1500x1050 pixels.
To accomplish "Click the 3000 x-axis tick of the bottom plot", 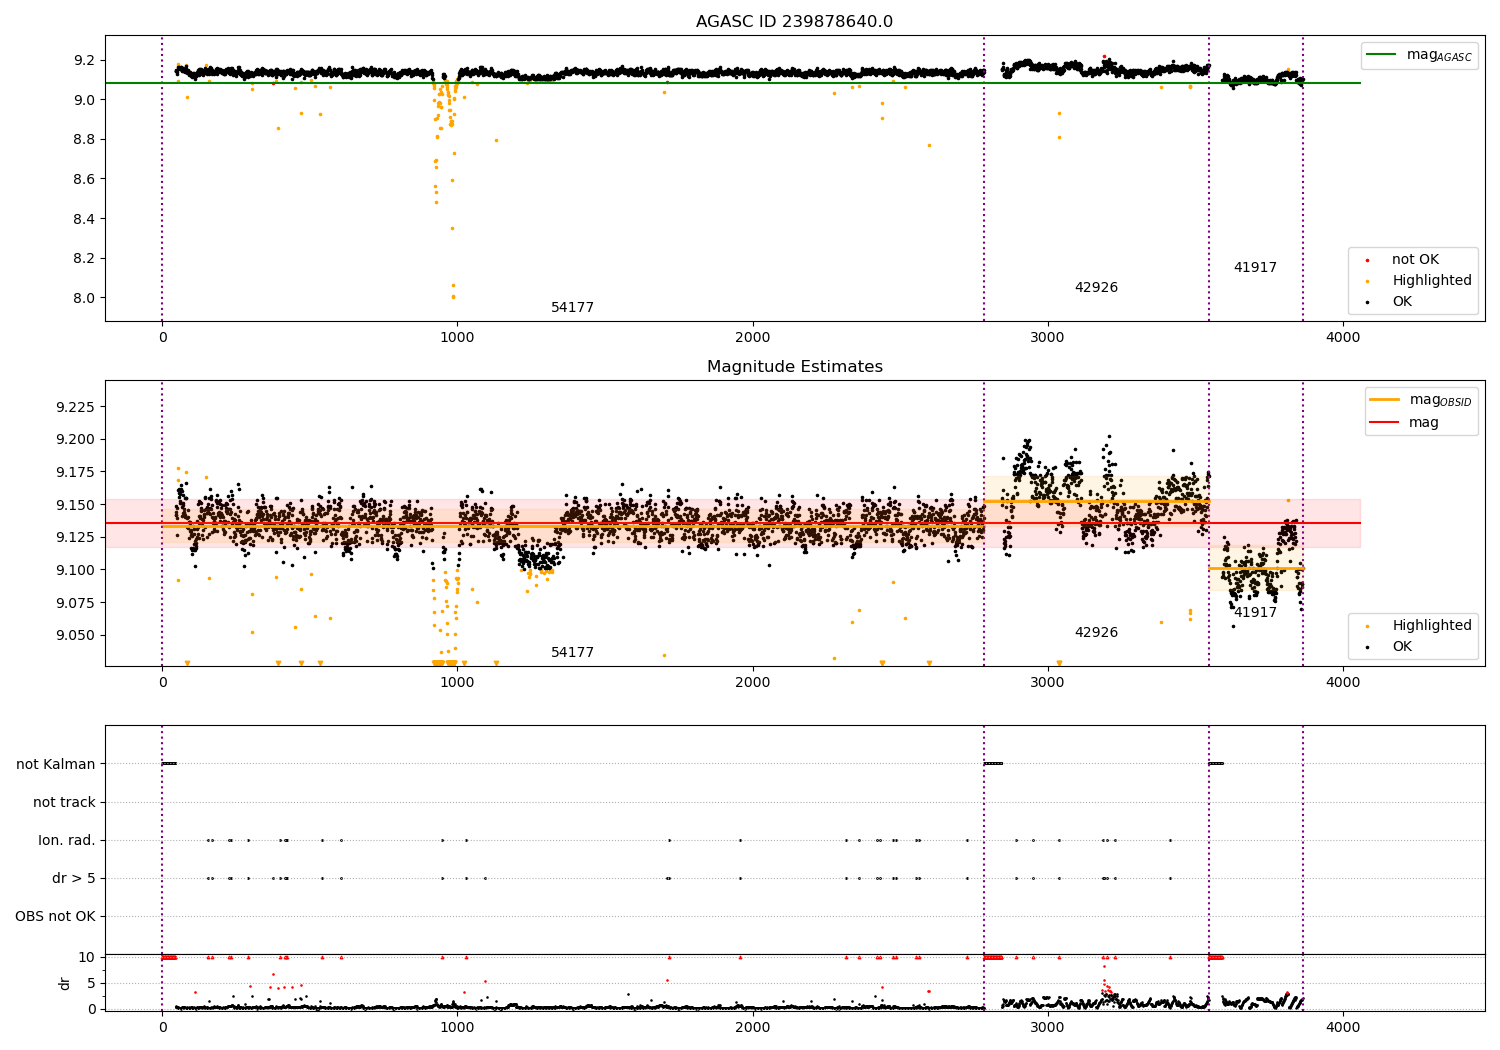I will (x=1048, y=1027).
